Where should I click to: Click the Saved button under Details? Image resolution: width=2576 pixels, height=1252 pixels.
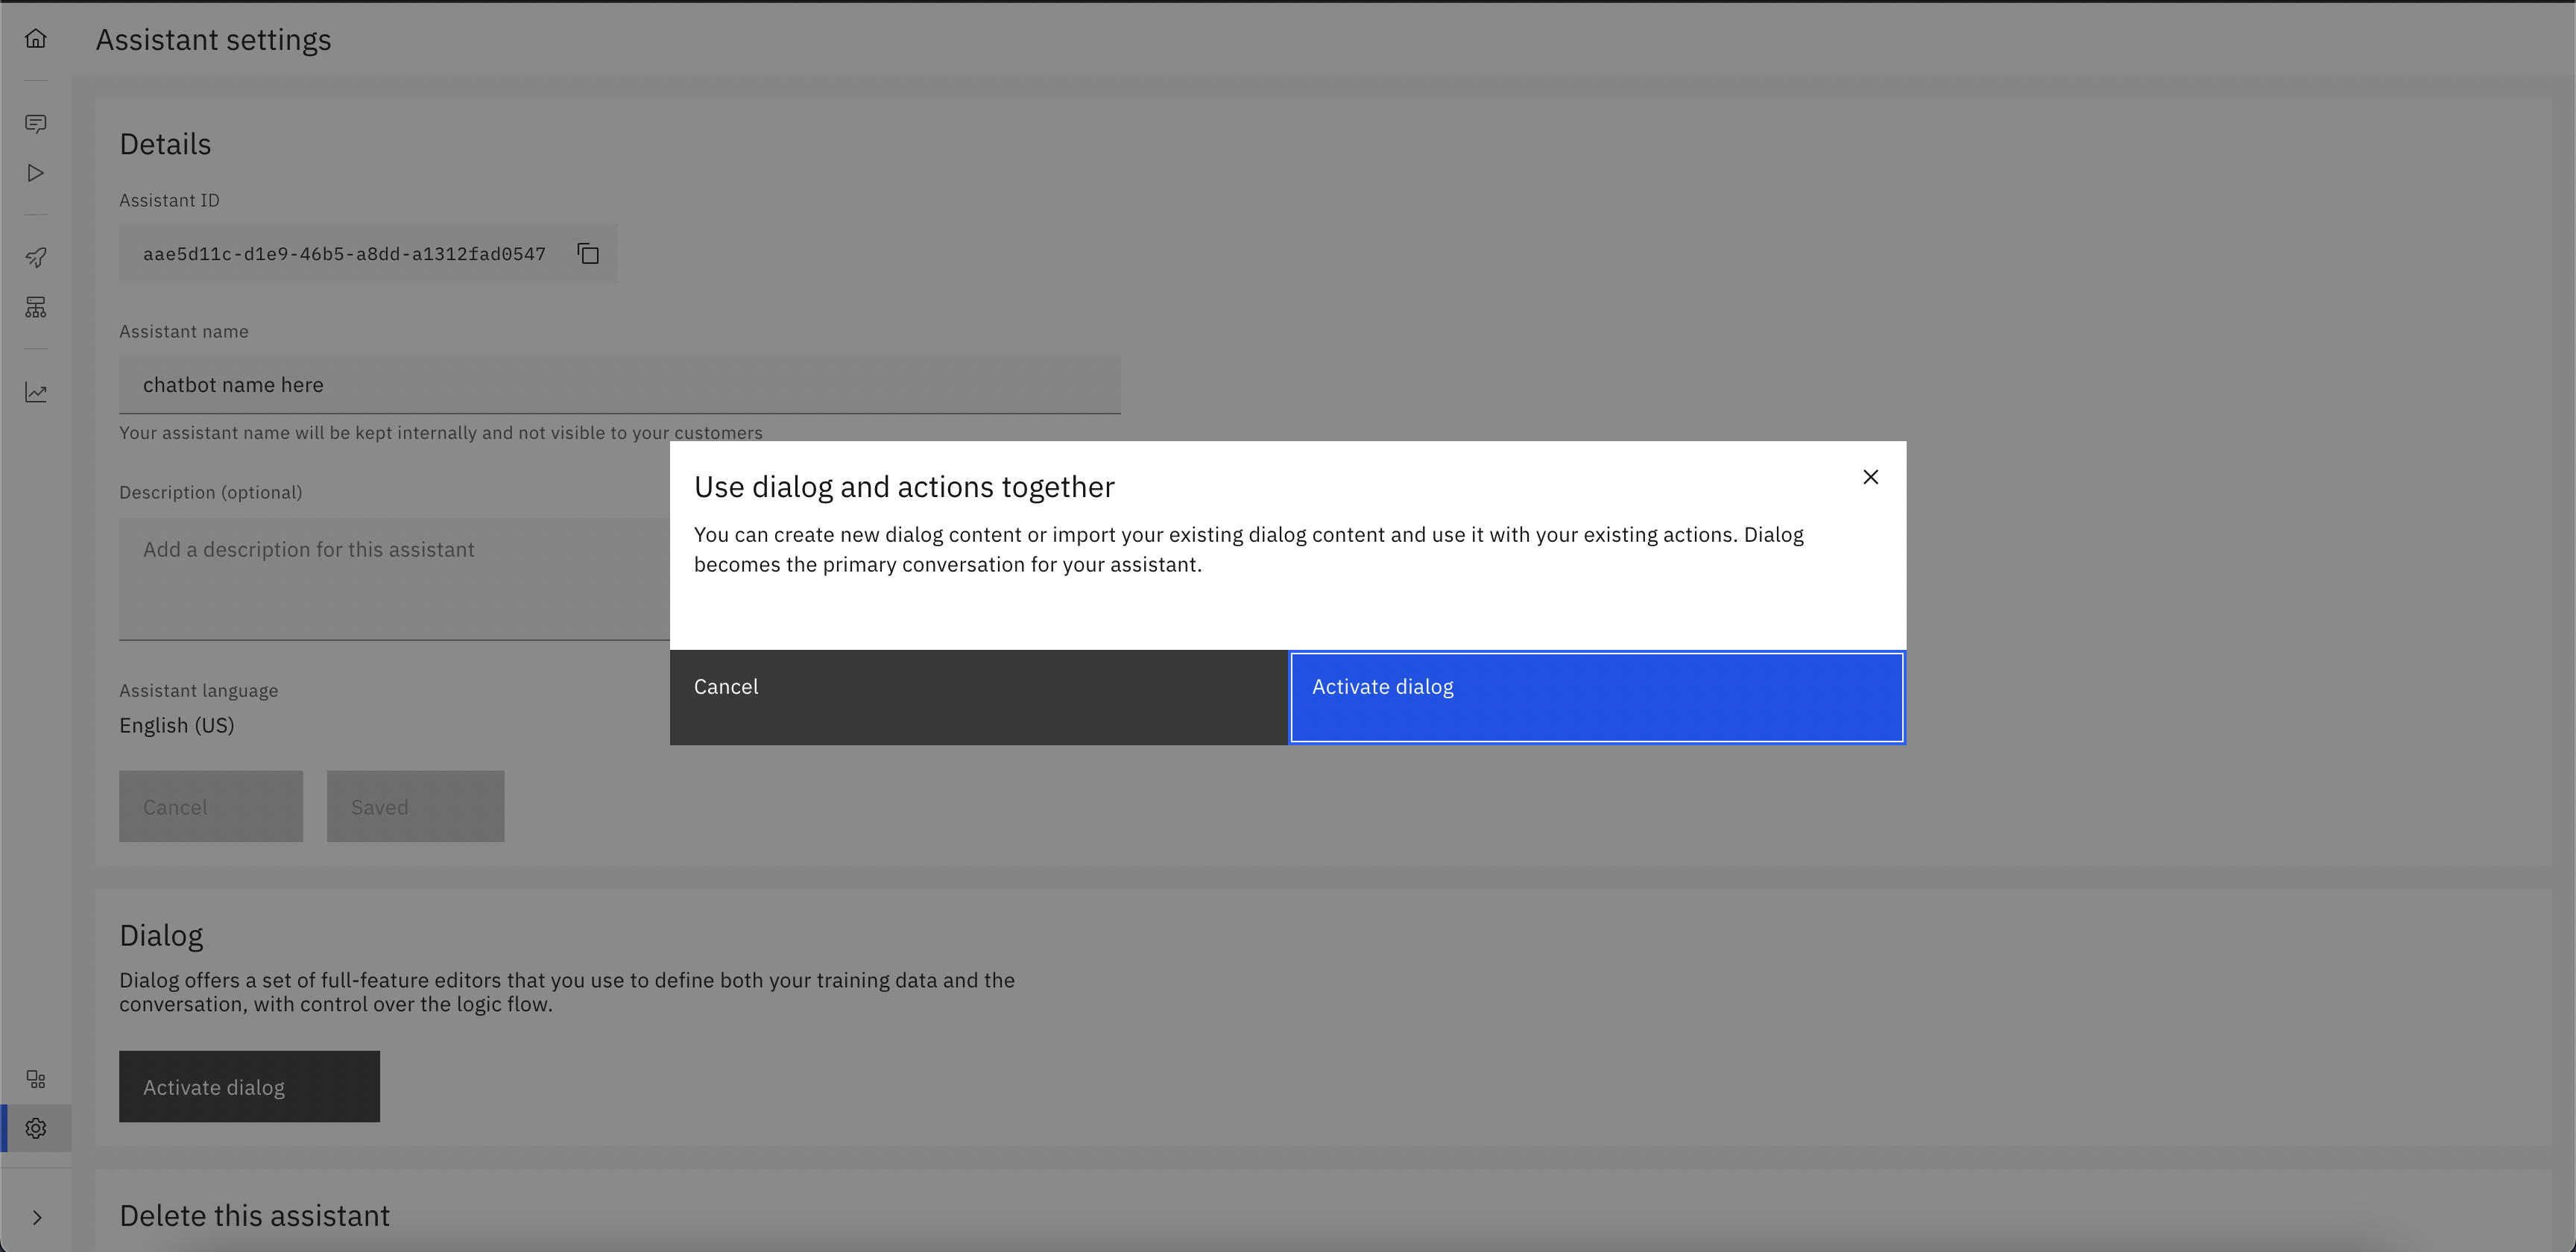click(x=415, y=807)
